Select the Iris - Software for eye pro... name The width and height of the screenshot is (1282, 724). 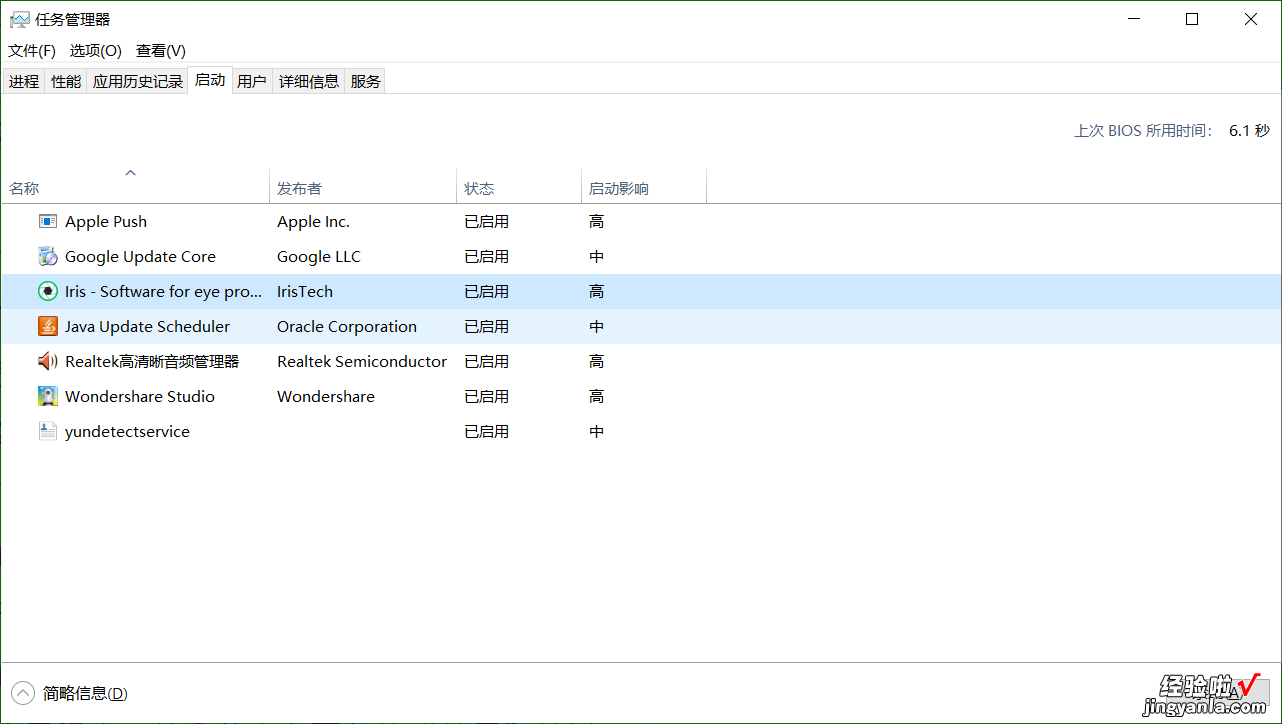[x=163, y=291]
